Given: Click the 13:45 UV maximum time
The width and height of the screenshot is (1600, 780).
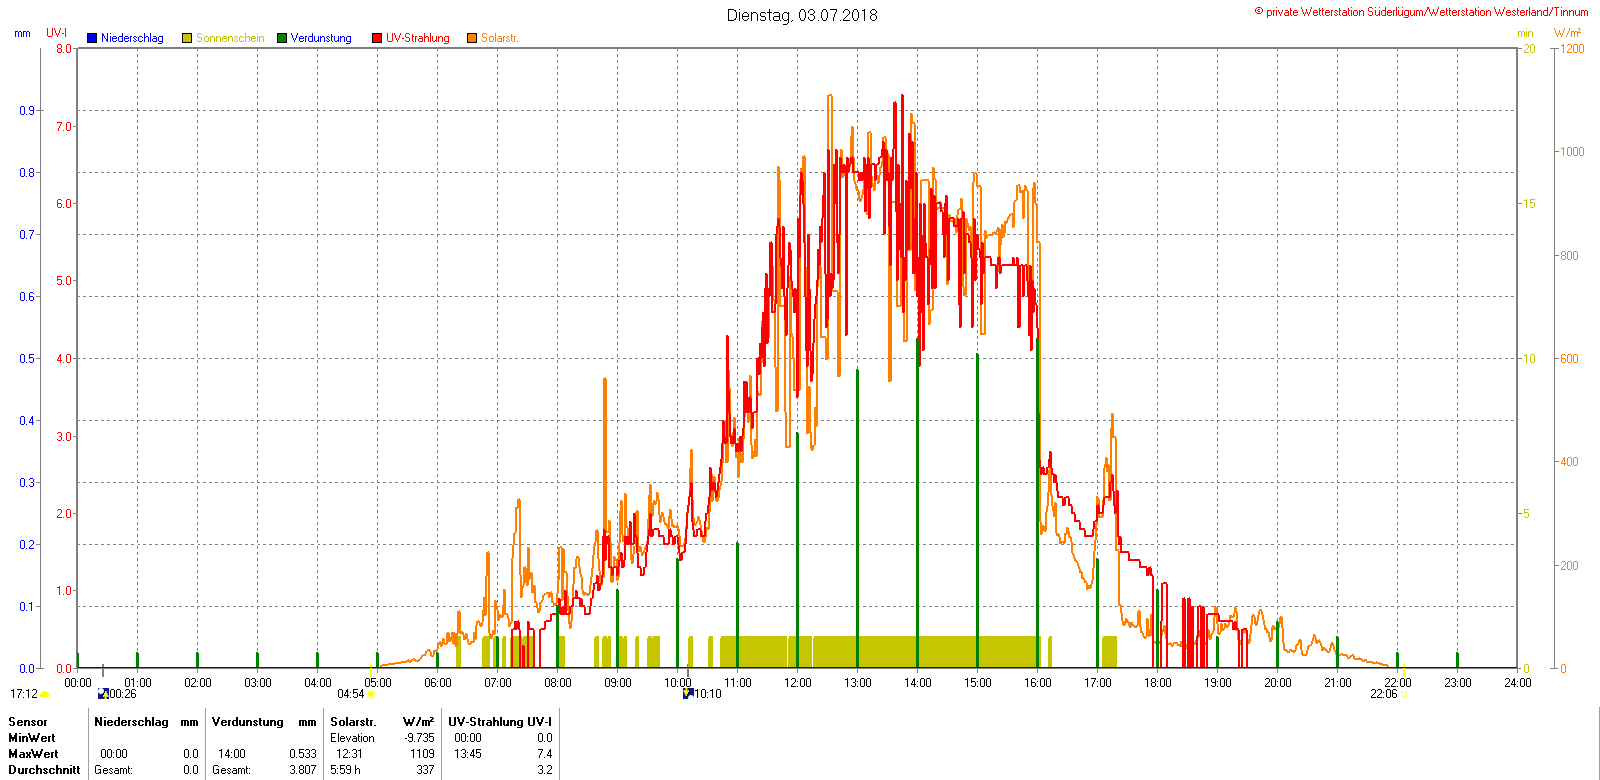Looking at the screenshot, I should pyautogui.click(x=468, y=754).
